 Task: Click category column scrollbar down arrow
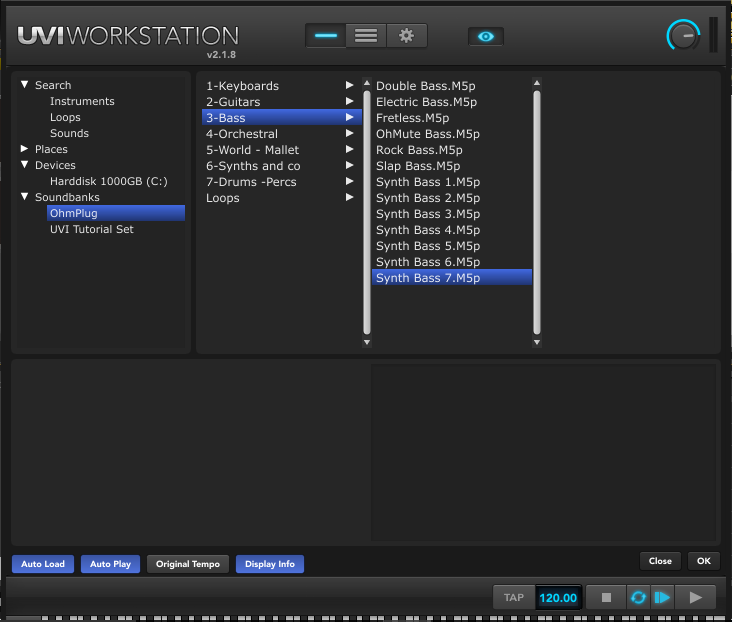pos(367,342)
